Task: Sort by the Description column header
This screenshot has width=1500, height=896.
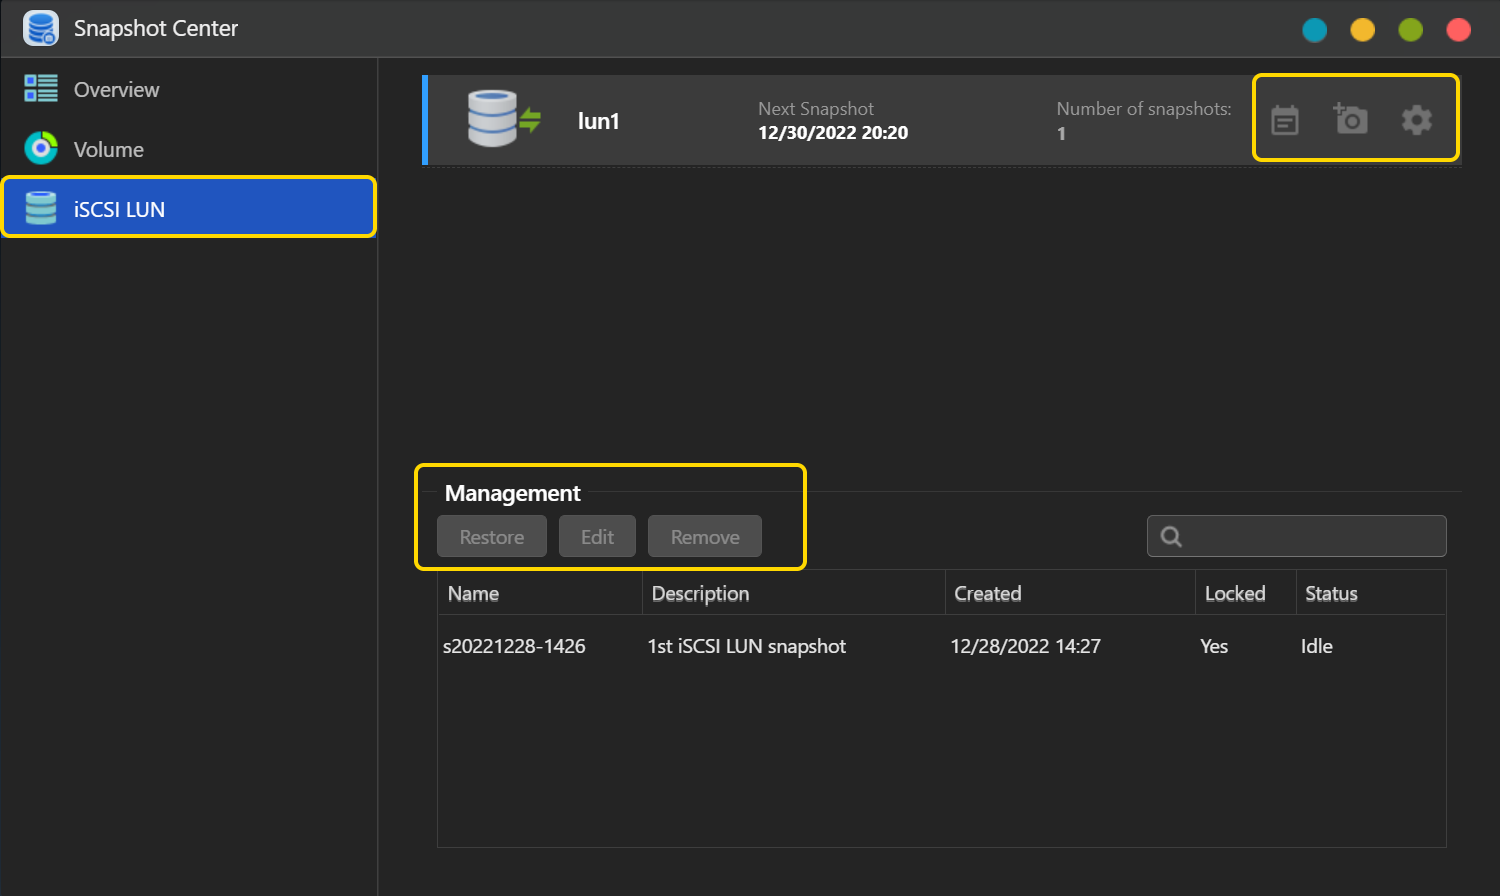Action: (x=700, y=594)
